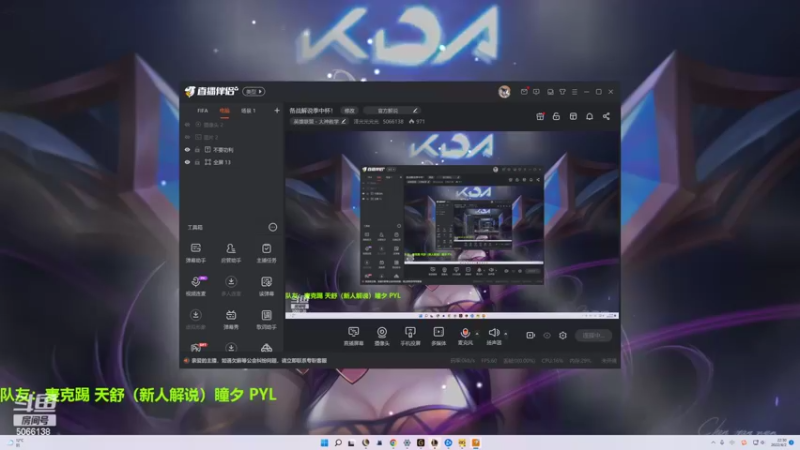Open stream settings gear icon
Screen dimensions: 800x450
pos(563,335)
